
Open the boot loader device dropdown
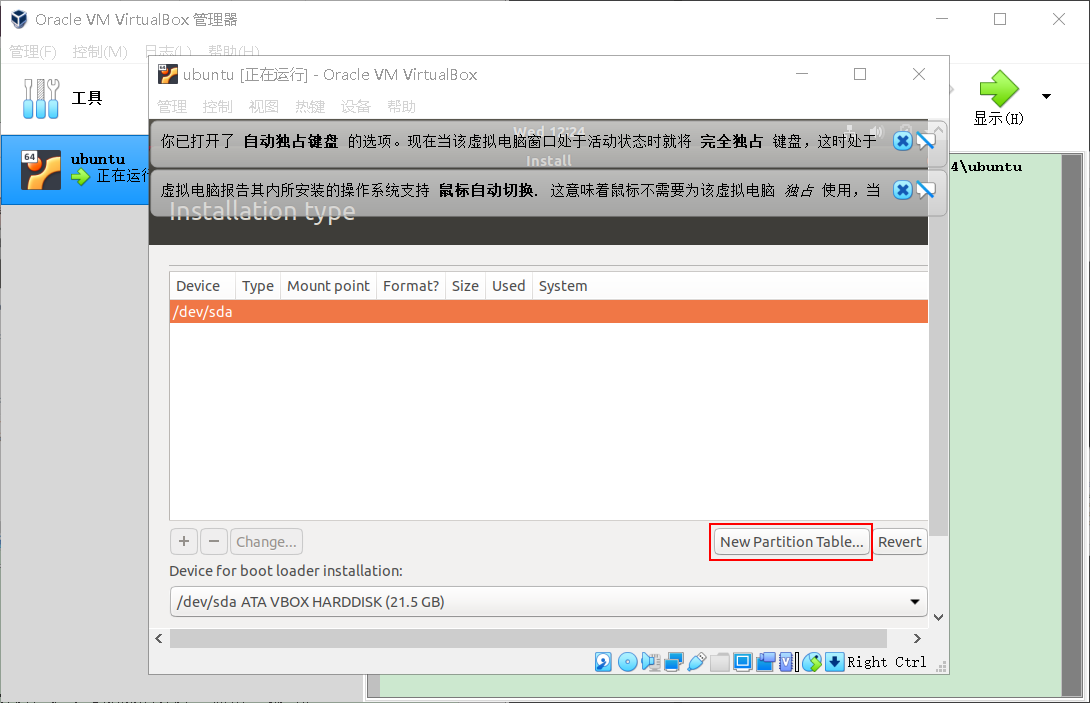tap(548, 601)
